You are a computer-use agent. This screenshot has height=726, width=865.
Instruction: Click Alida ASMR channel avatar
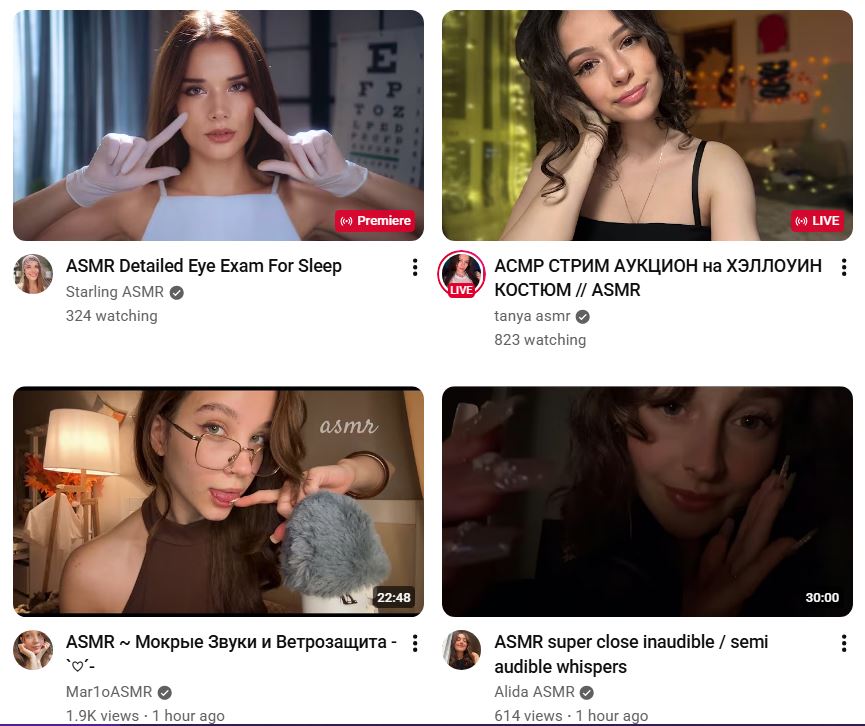462,650
